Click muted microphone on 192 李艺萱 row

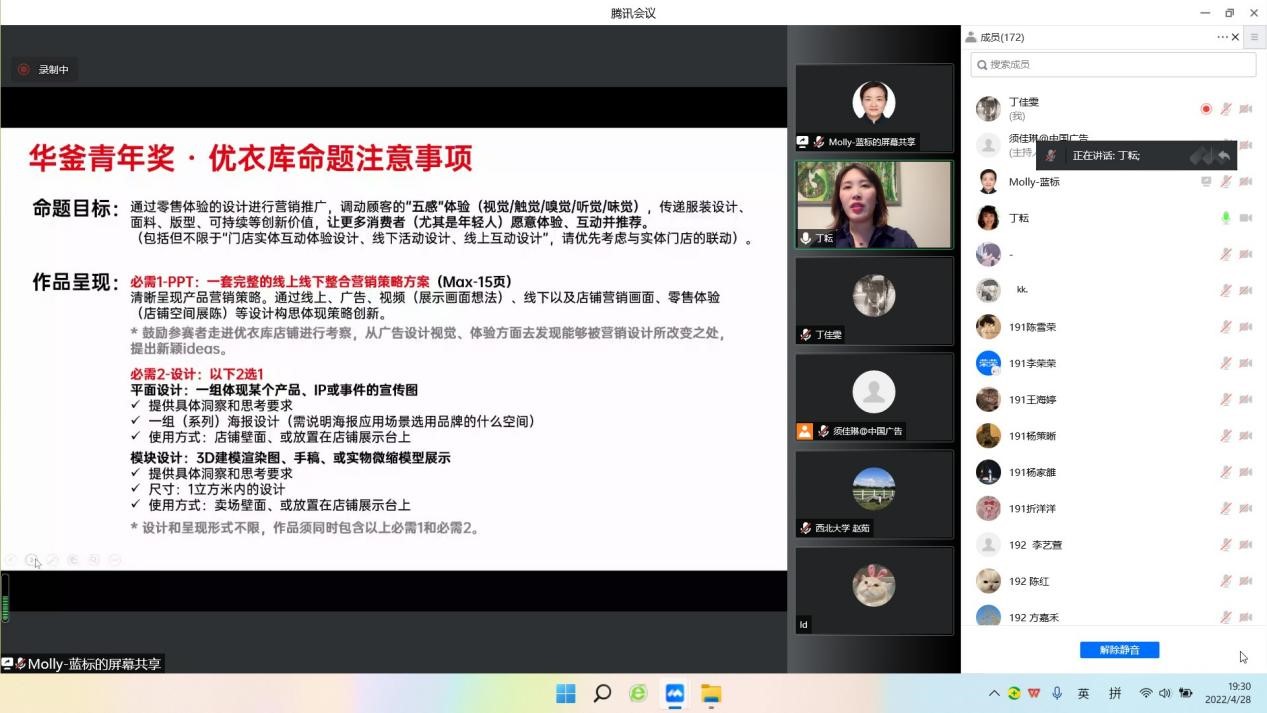[1226, 545]
